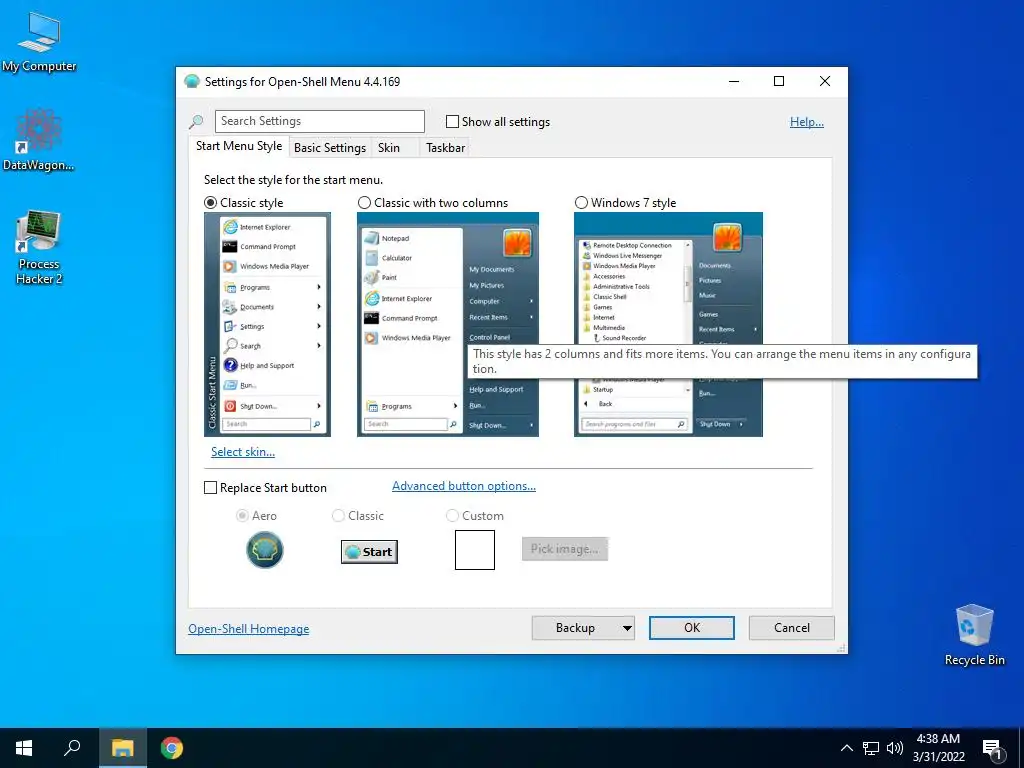The height and width of the screenshot is (768, 1024).
Task: Open the DataWagon desktop shortcut
Action: pyautogui.click(x=39, y=140)
